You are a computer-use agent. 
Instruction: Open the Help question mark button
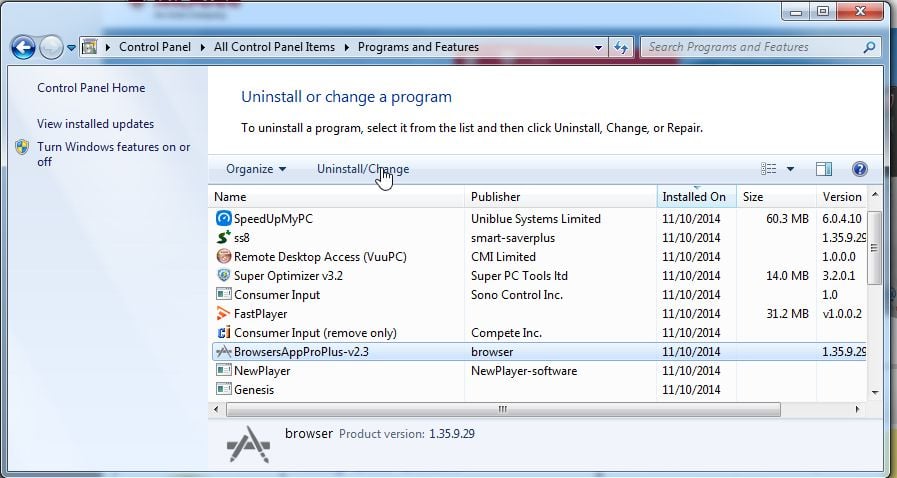coord(859,169)
